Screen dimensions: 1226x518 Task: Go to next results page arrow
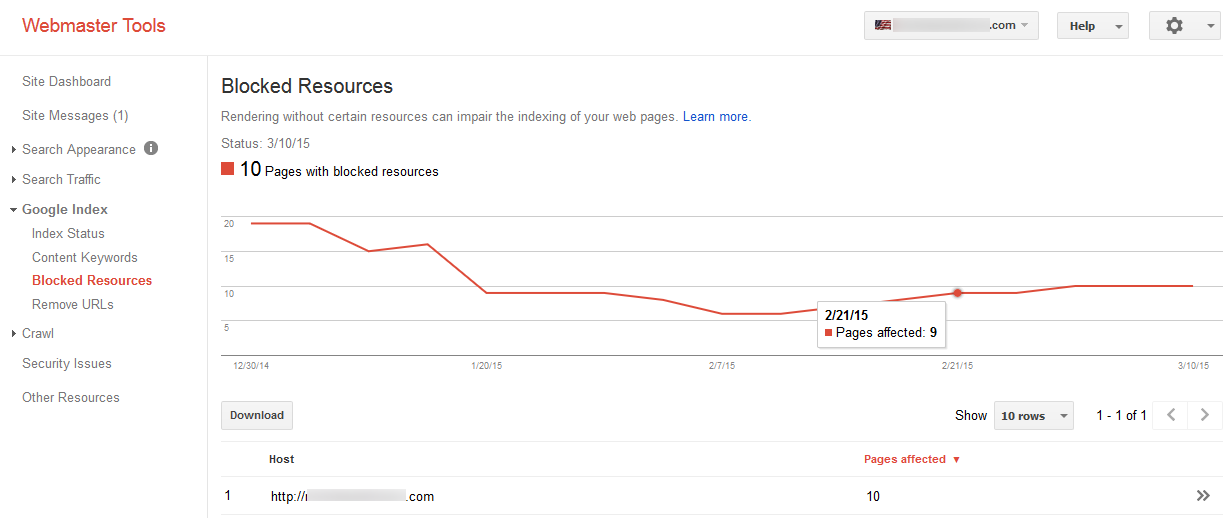[1204, 415]
